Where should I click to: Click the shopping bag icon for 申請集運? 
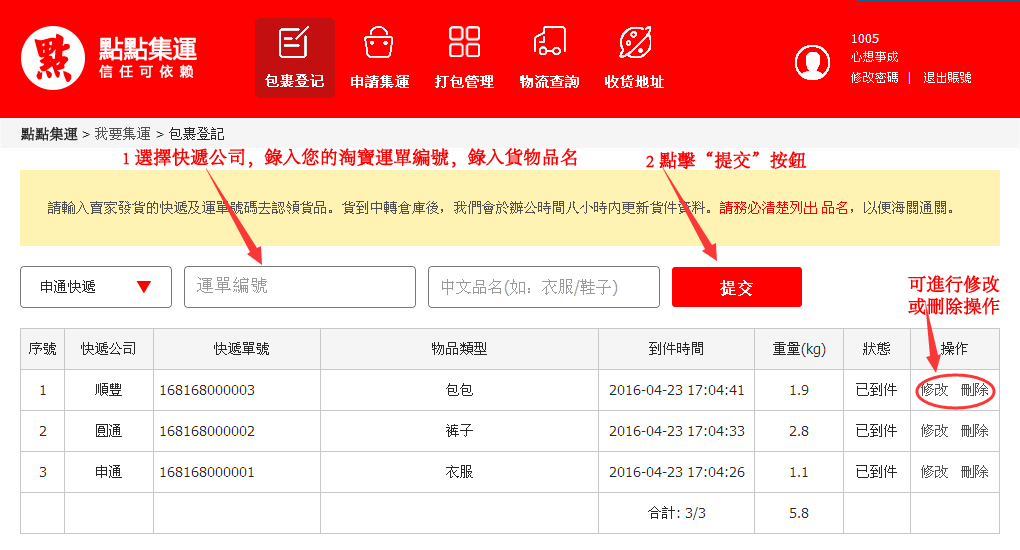[379, 43]
